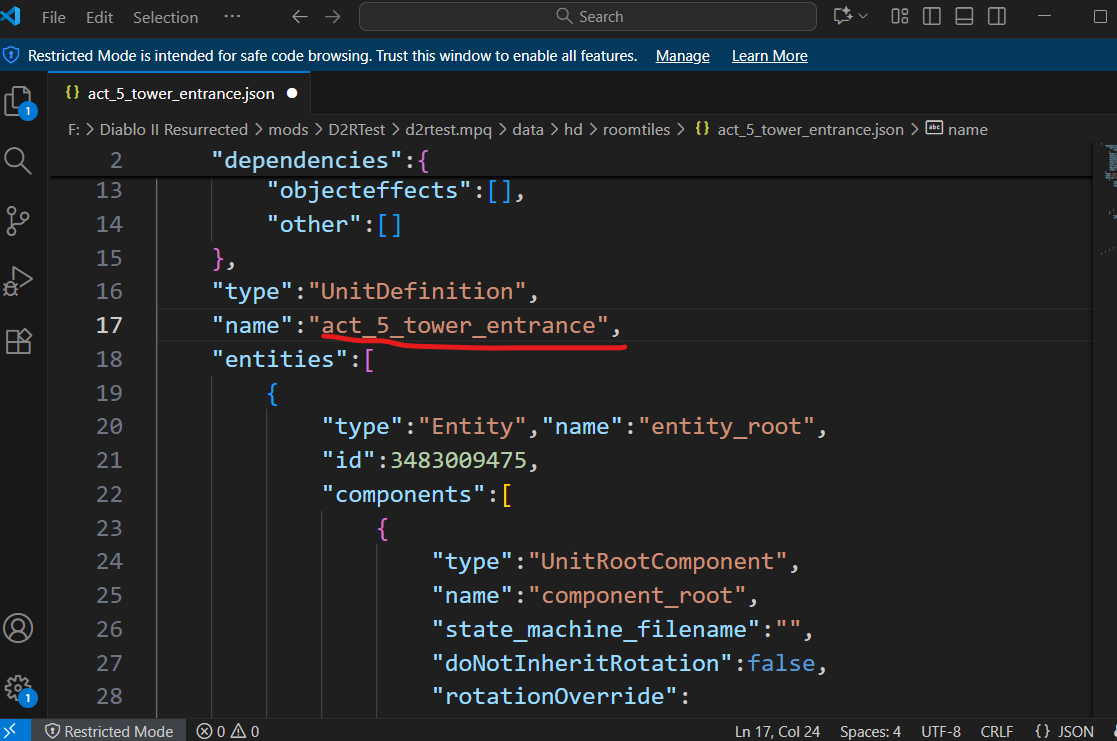This screenshot has width=1117, height=741.
Task: Open the Explorer view in activity bar
Action: point(19,101)
